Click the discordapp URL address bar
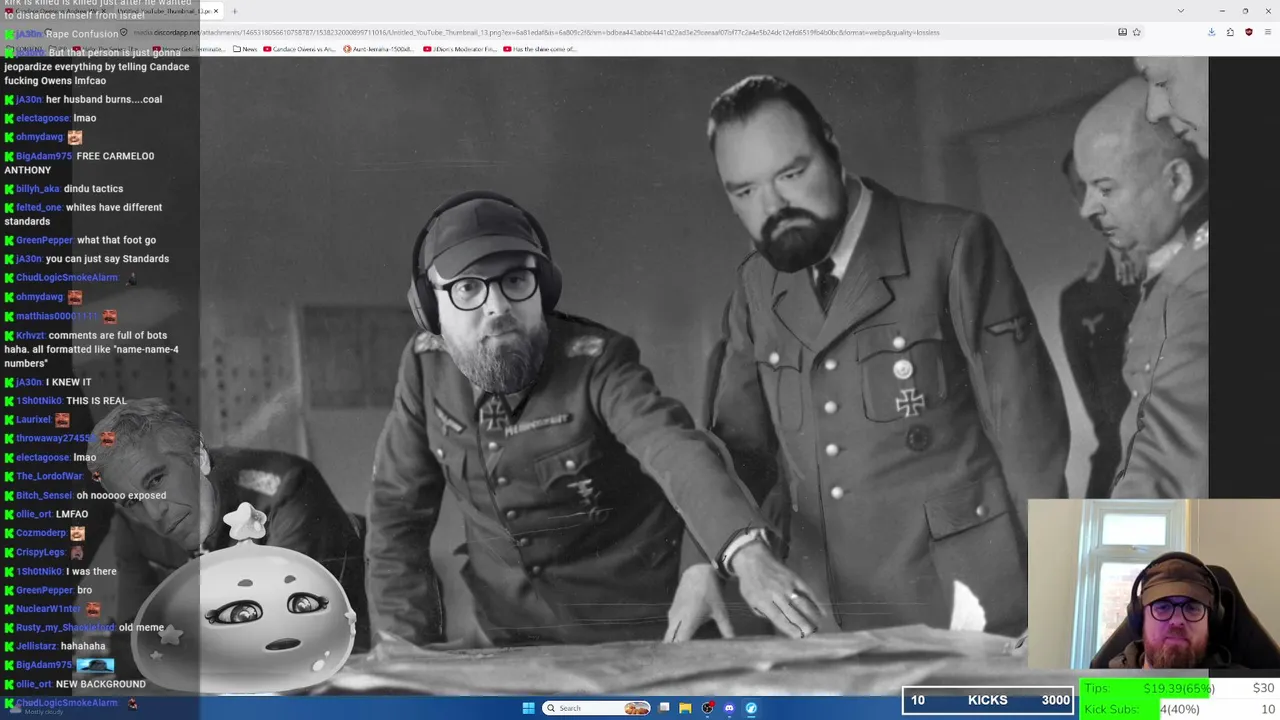The width and height of the screenshot is (1280, 720). point(620,32)
